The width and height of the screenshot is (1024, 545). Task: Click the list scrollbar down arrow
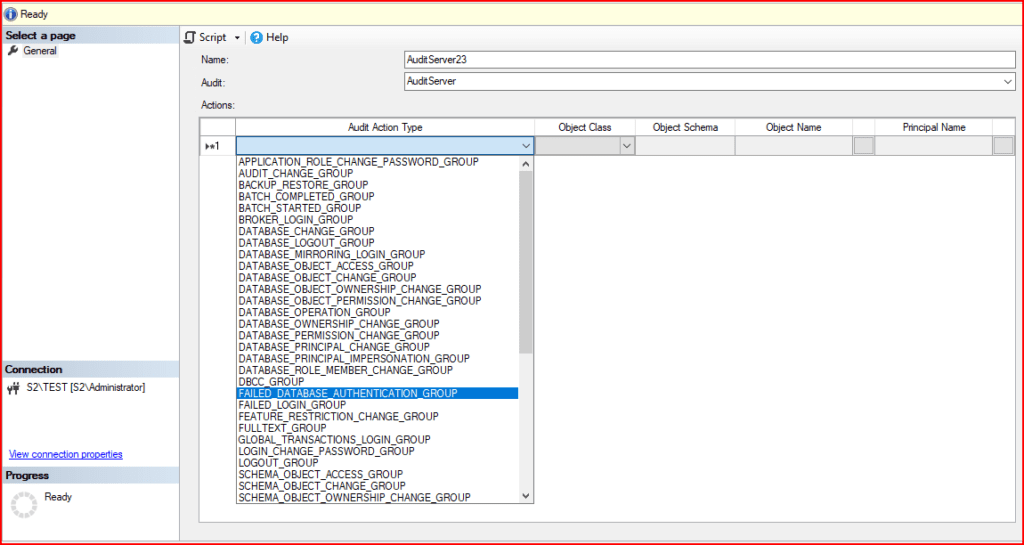coord(526,495)
